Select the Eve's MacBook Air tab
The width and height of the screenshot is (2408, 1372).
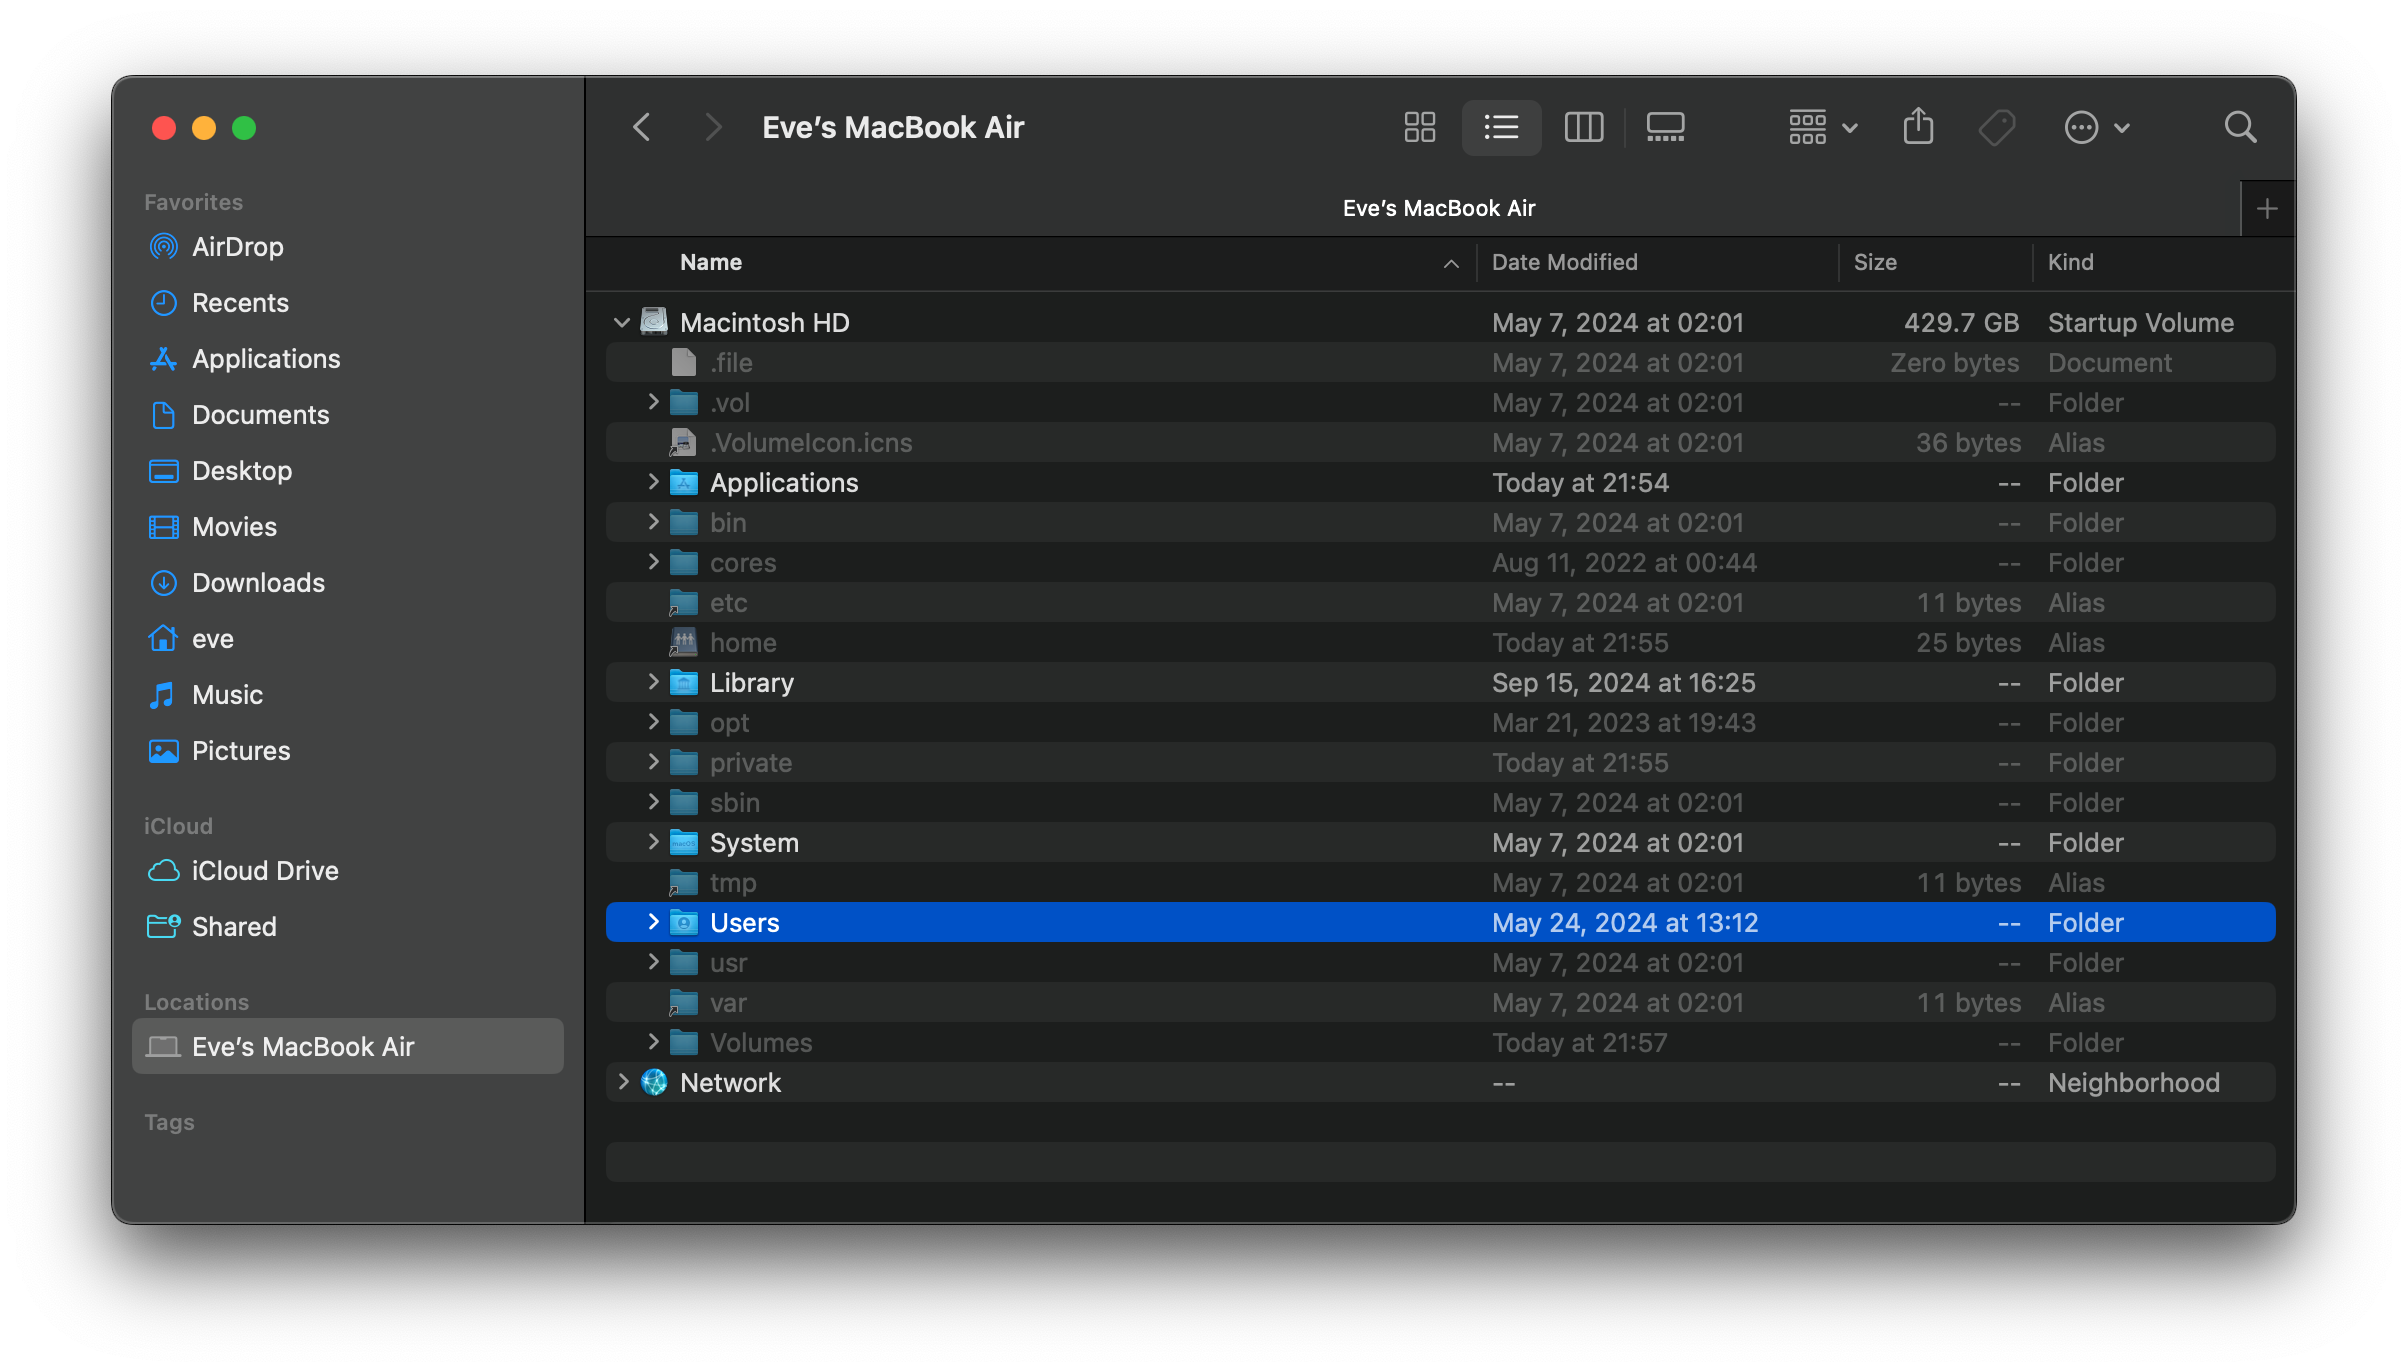1438,208
